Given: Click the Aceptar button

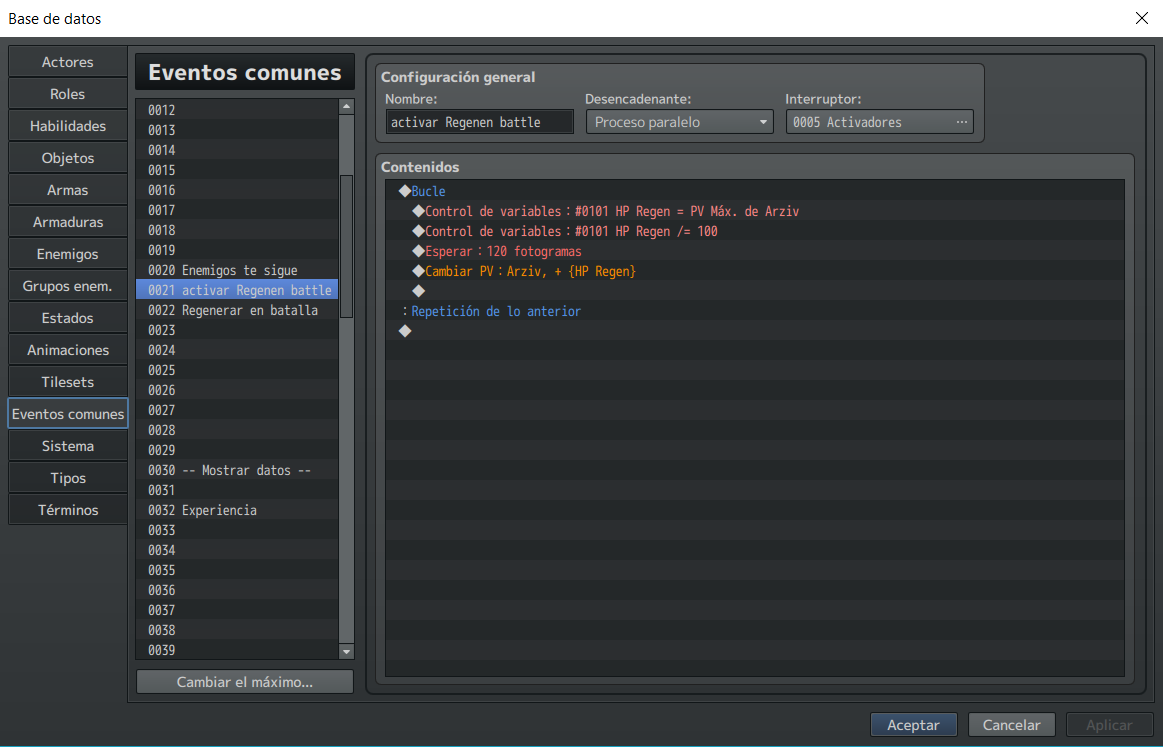Looking at the screenshot, I should point(913,725).
